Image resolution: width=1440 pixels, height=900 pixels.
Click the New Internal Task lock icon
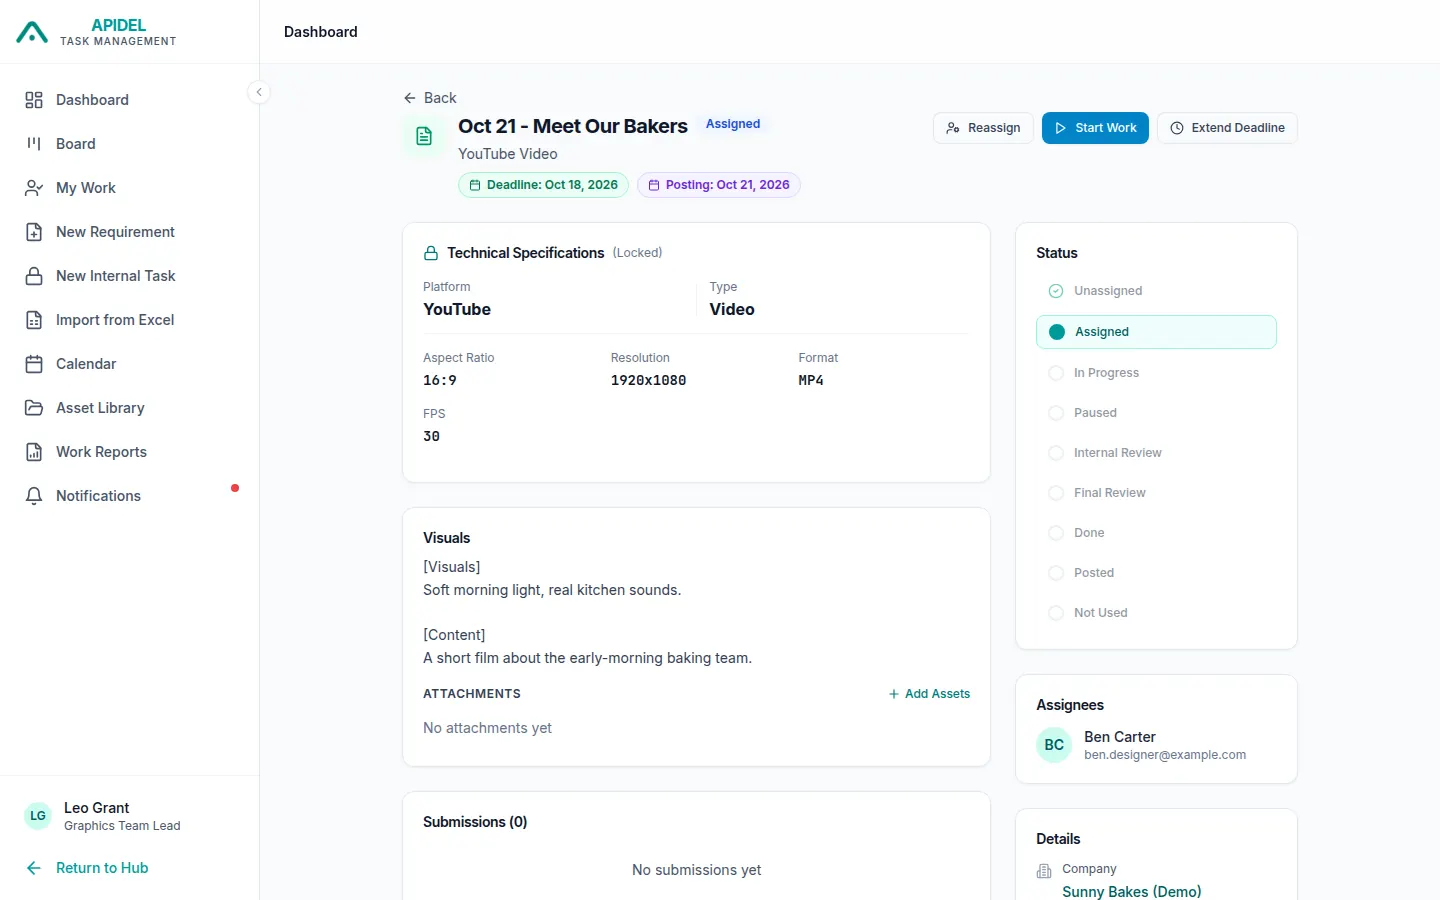coord(34,276)
